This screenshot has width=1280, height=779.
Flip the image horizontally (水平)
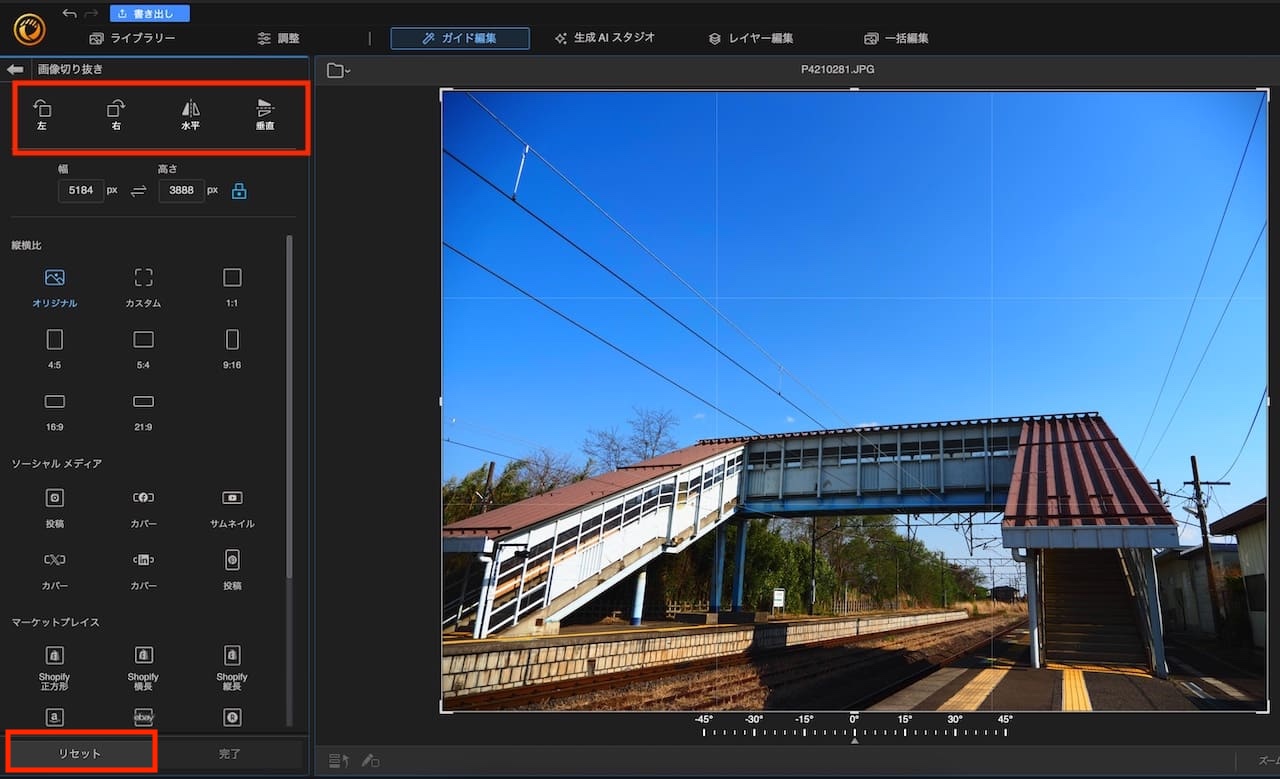point(190,115)
